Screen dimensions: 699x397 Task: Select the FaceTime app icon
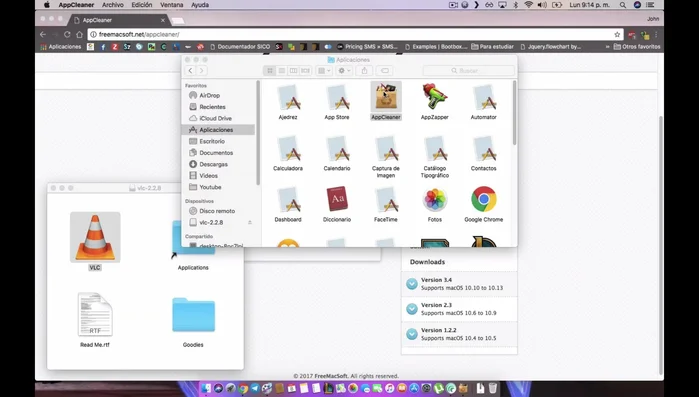pyautogui.click(x=386, y=199)
